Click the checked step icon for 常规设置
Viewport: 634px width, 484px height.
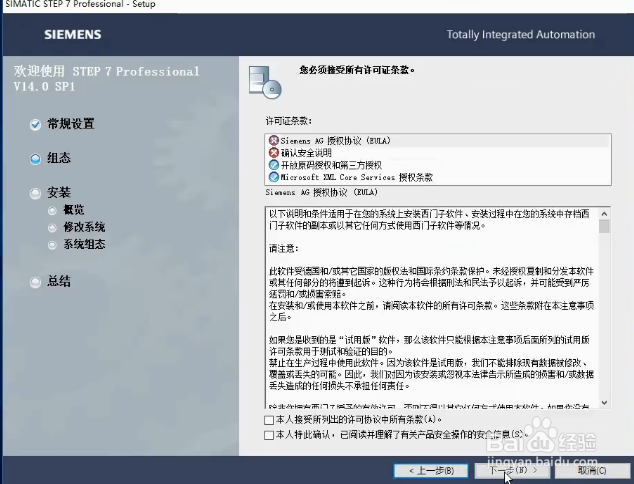tap(36, 125)
